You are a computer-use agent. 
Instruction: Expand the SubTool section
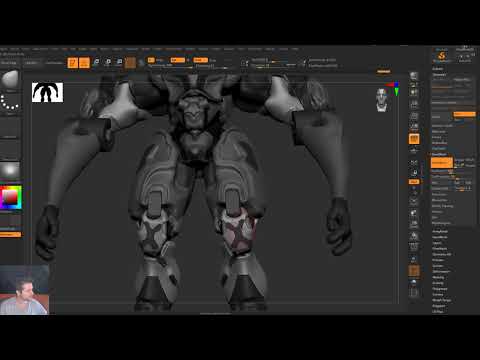[438, 69]
